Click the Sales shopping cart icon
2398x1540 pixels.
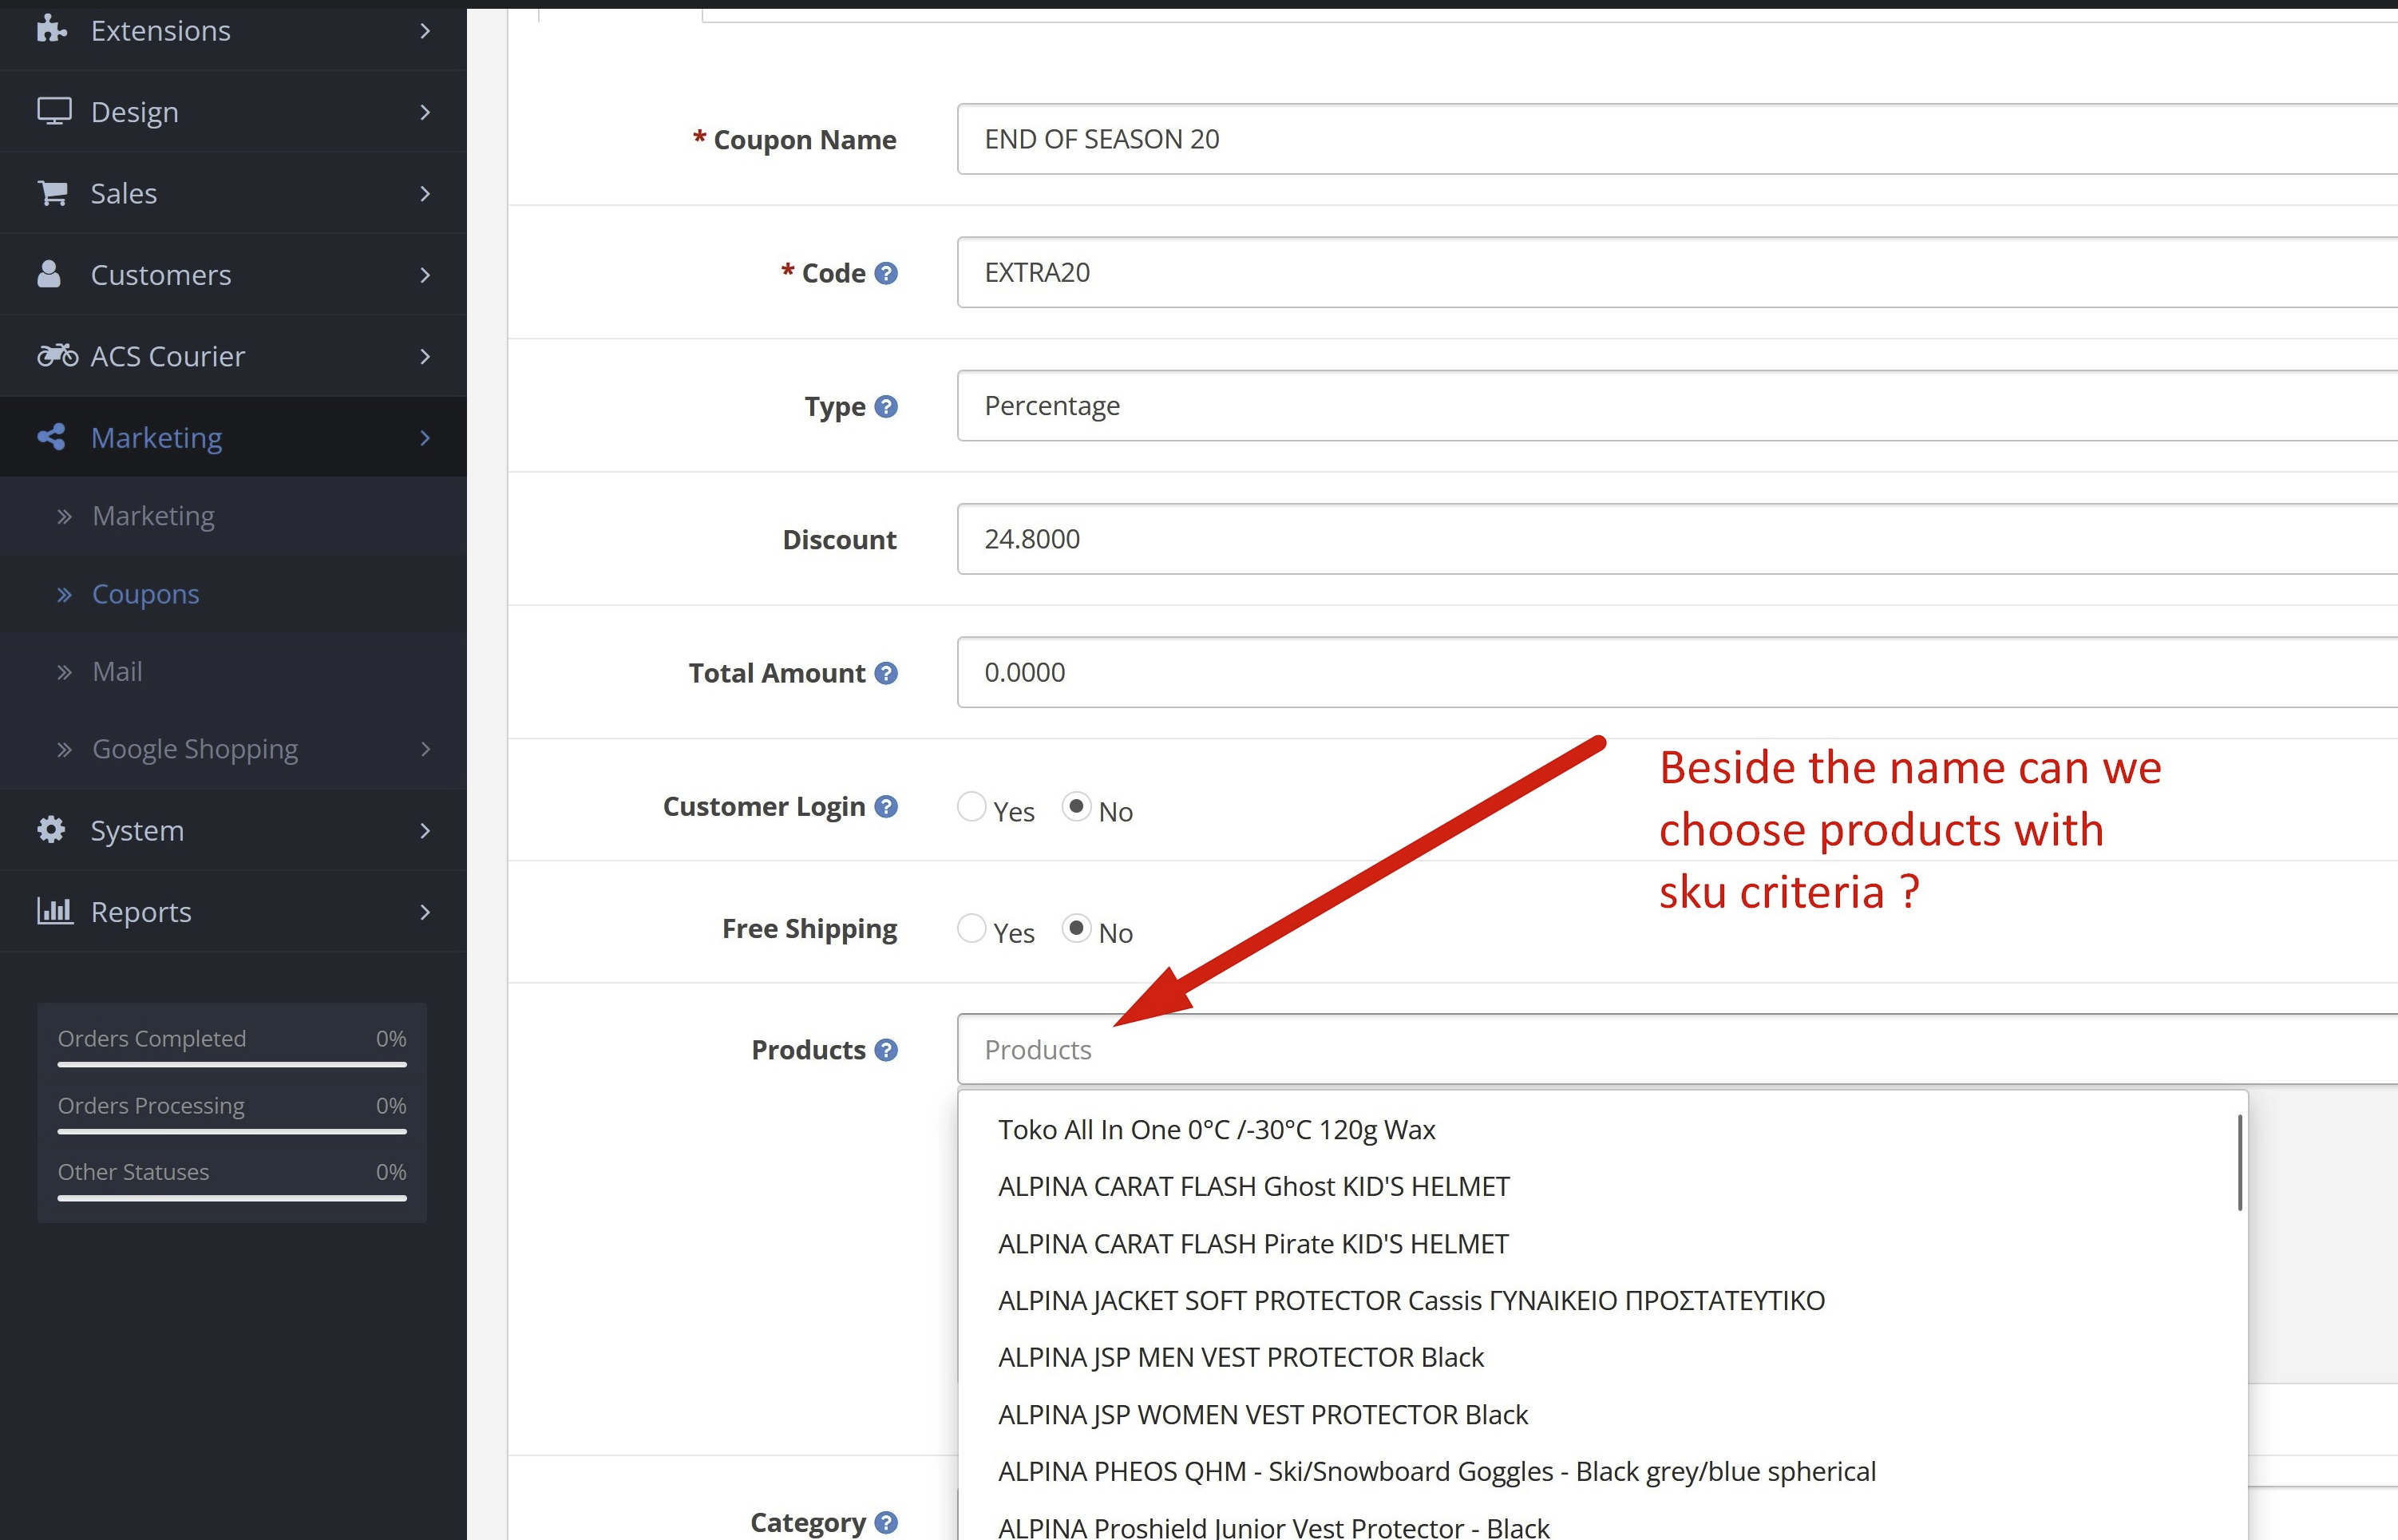pos(52,193)
